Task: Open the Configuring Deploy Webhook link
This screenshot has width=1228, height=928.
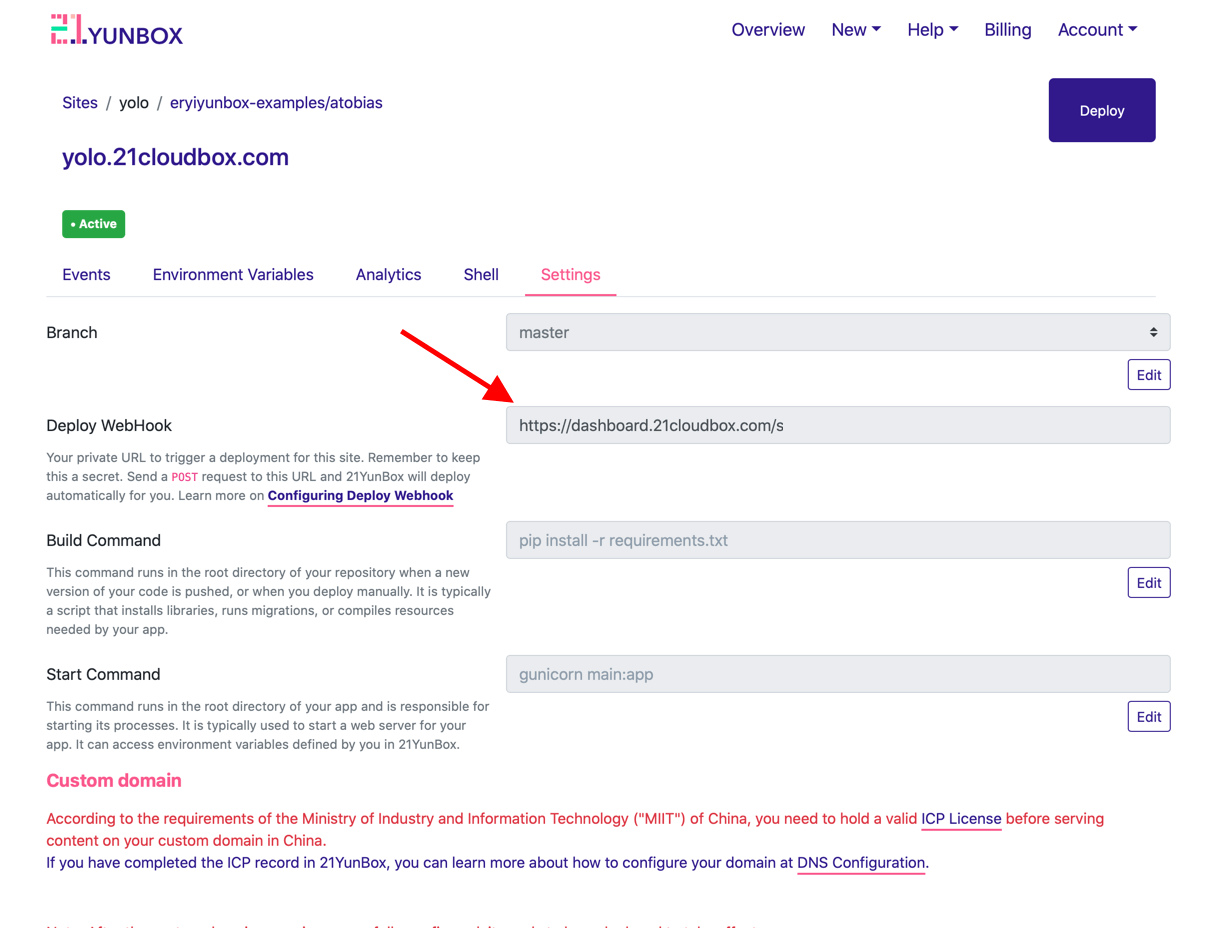Action: (360, 496)
